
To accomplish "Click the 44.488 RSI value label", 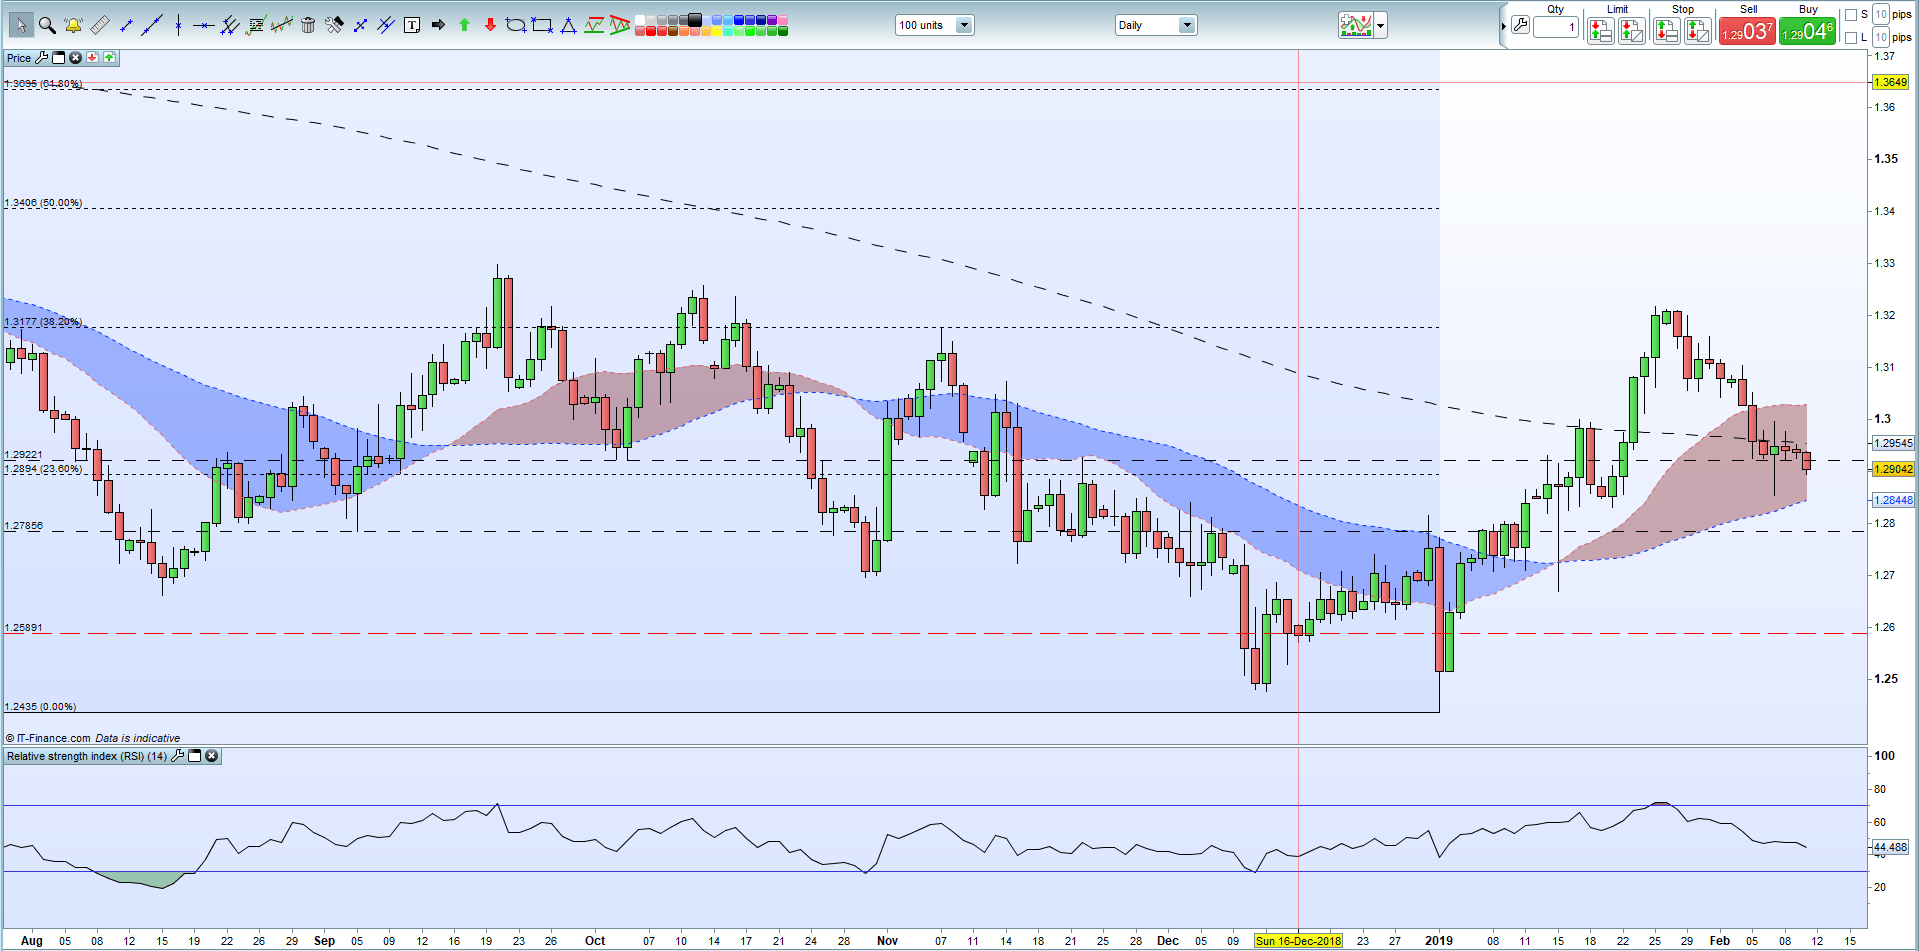I will pyautogui.click(x=1890, y=847).
